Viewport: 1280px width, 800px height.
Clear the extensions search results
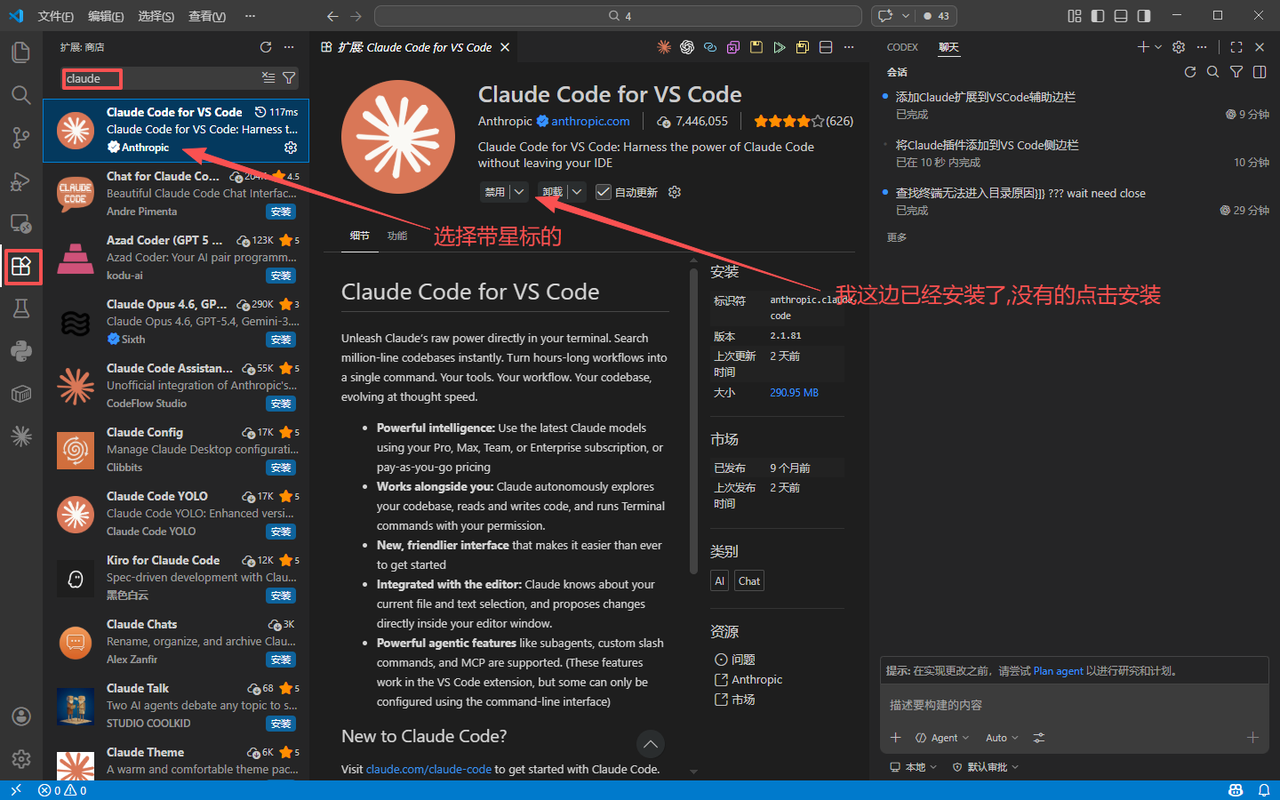tap(268, 78)
